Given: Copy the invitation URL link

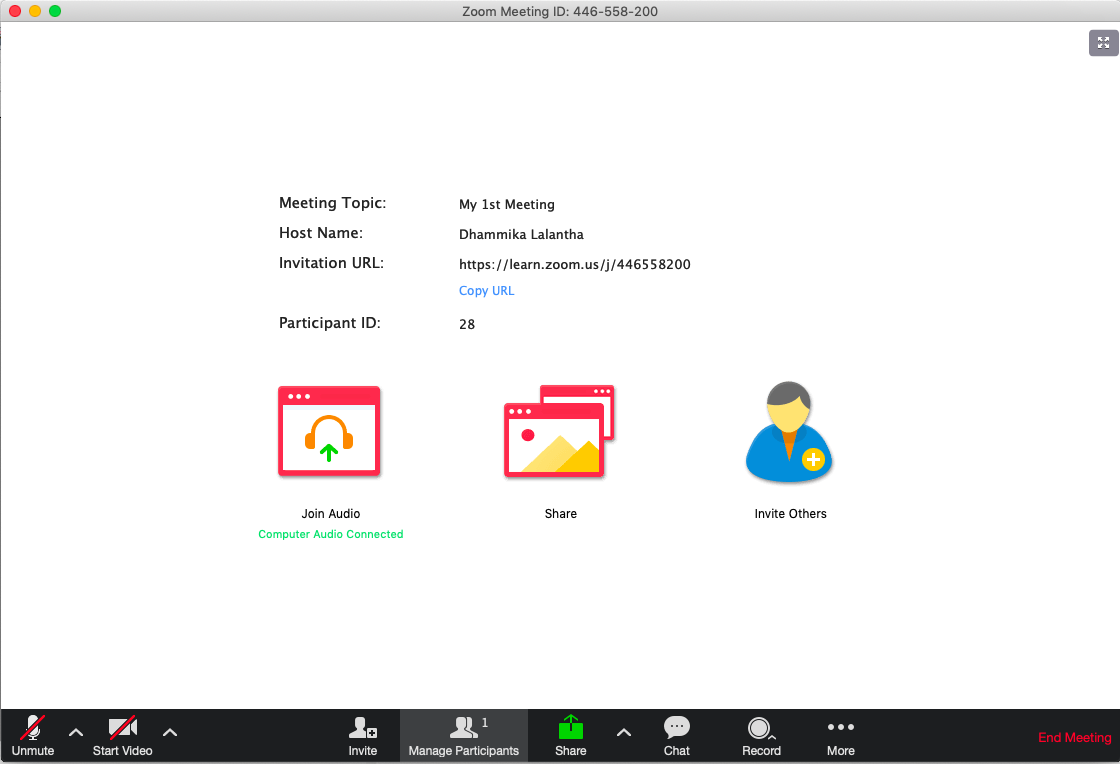Looking at the screenshot, I should [x=486, y=291].
